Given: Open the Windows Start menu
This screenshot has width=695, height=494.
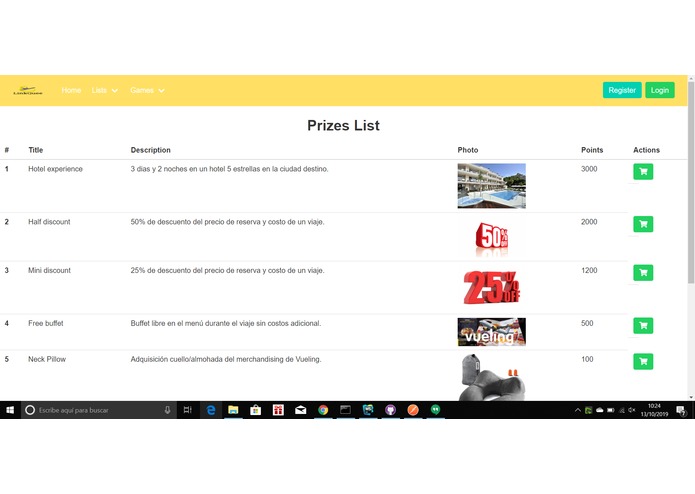Looking at the screenshot, I should pyautogui.click(x=10, y=410).
